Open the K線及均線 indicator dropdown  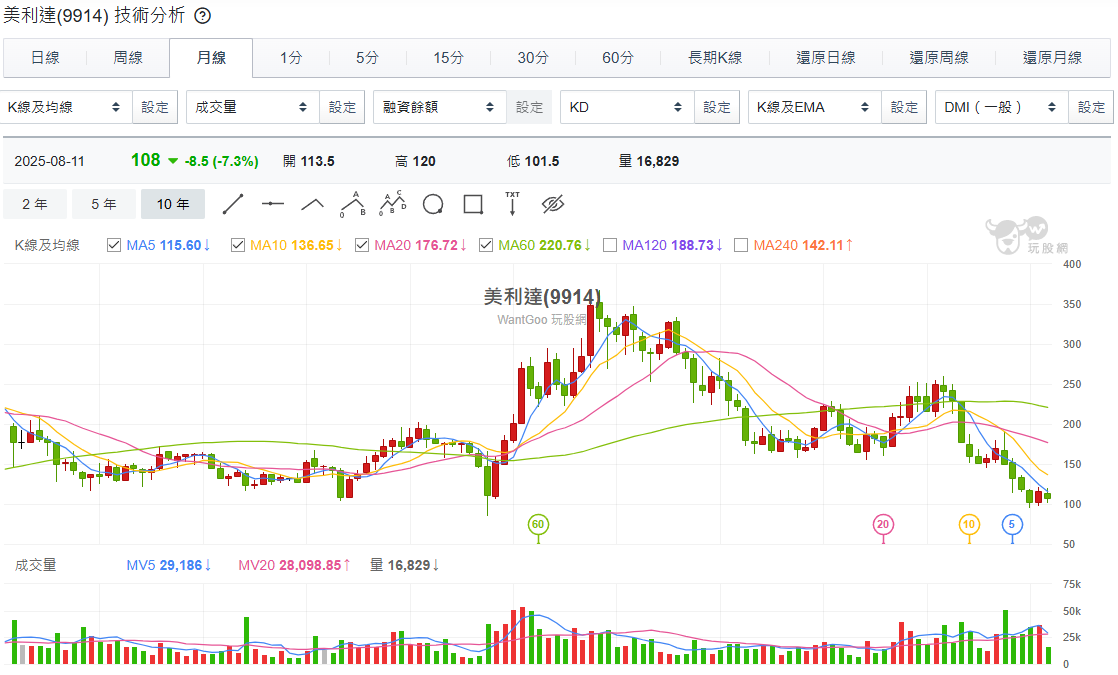(65, 107)
